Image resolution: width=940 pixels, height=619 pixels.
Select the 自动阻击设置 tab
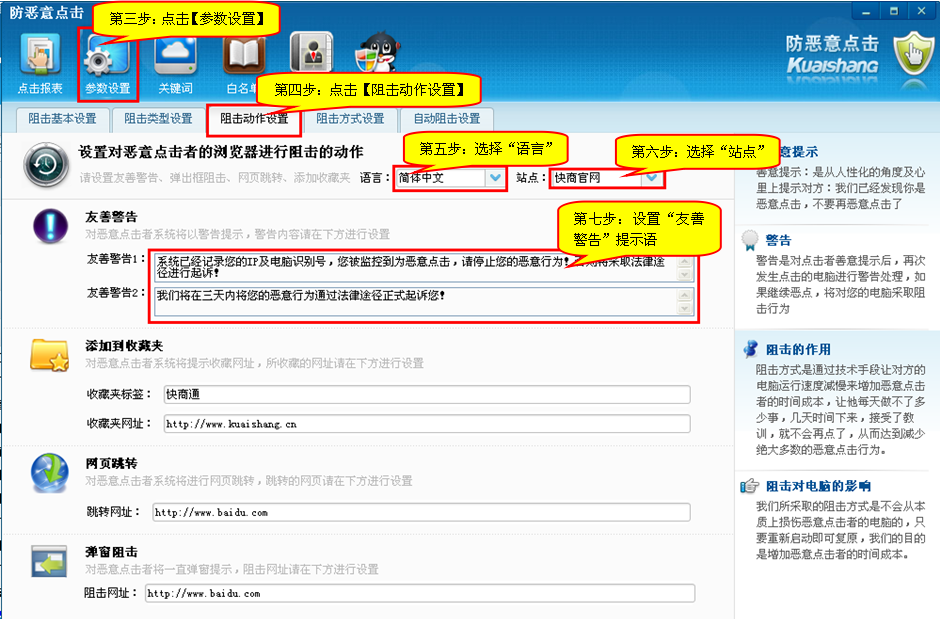[x=446, y=119]
